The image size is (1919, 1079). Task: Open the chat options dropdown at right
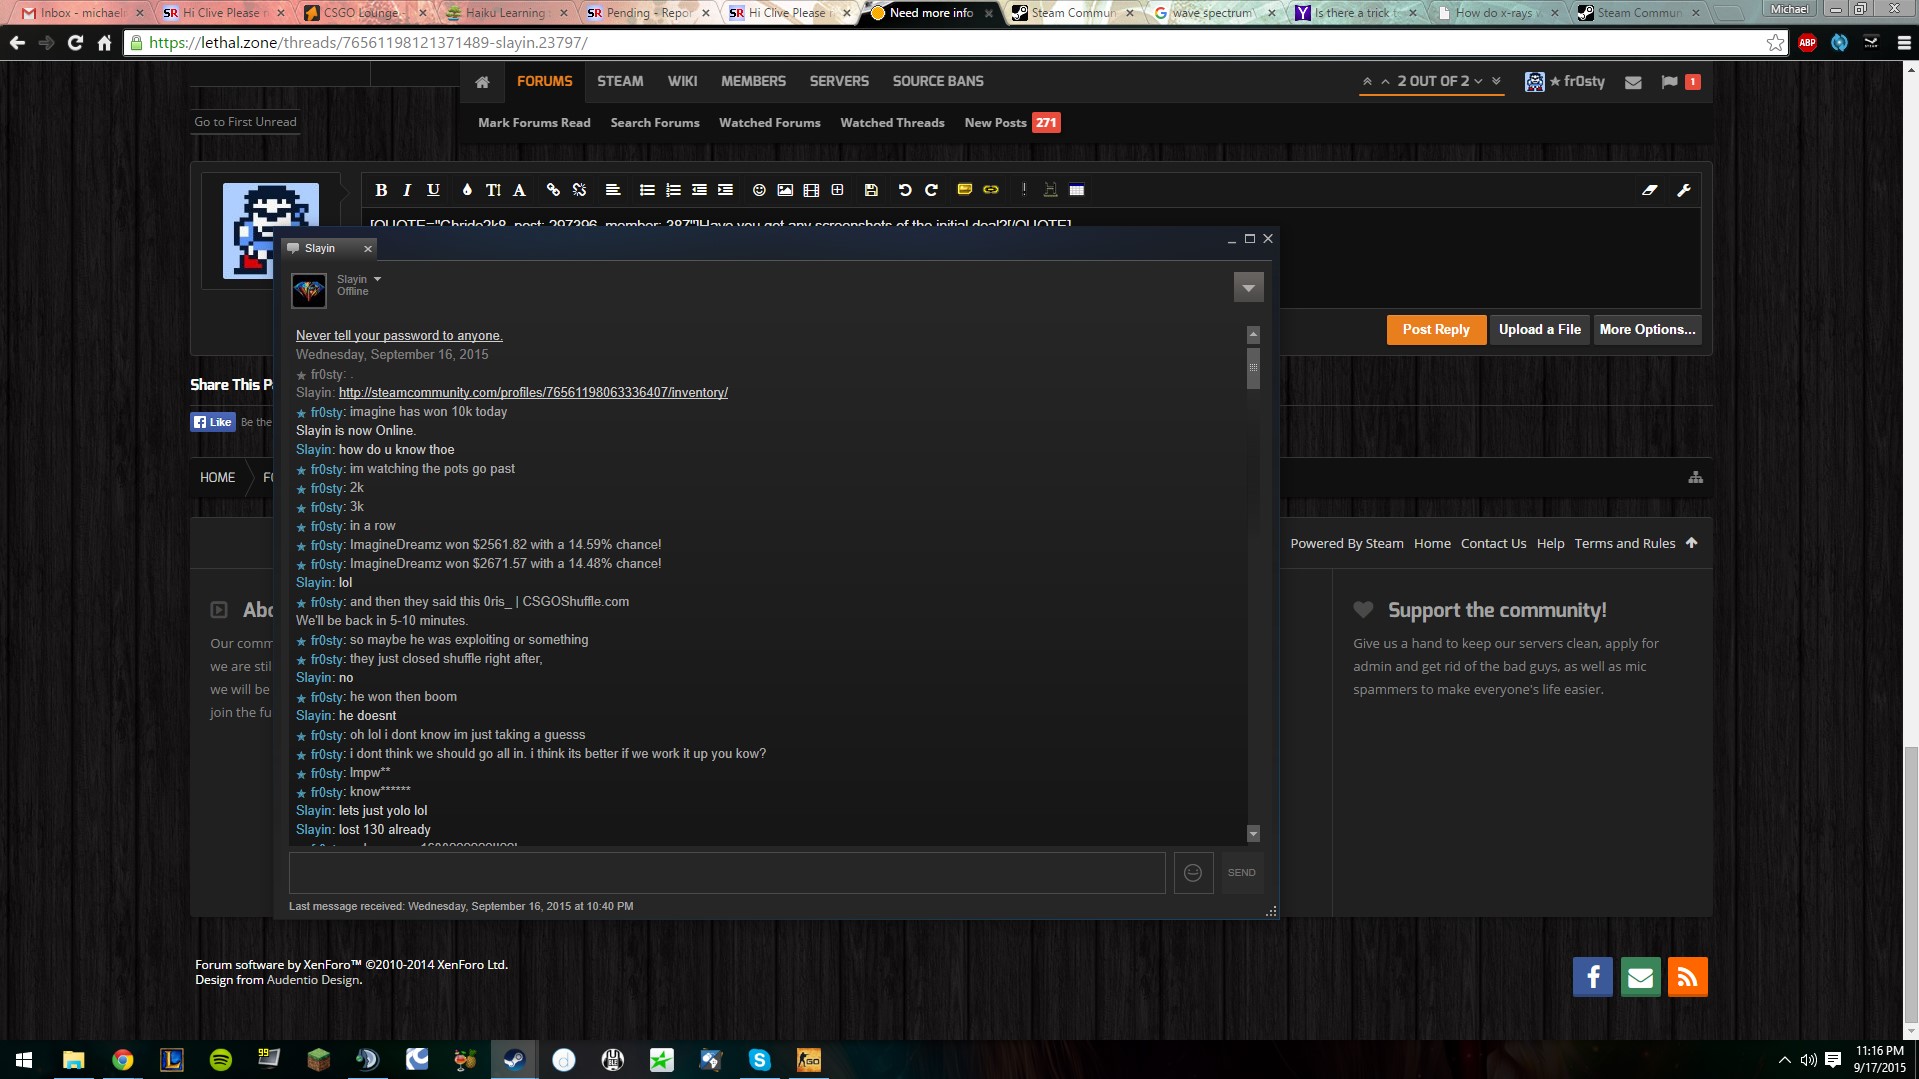(1248, 288)
